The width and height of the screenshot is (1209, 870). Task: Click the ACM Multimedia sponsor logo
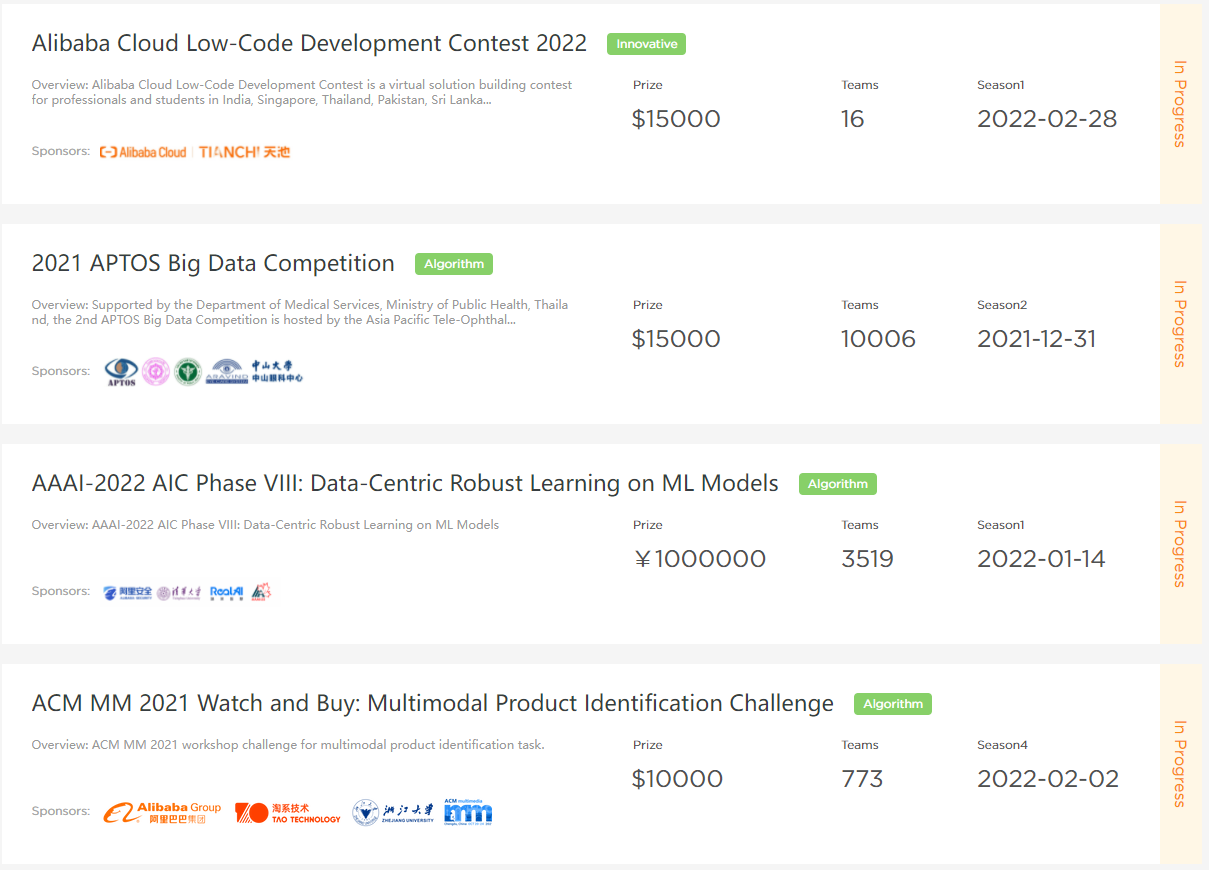(x=468, y=812)
